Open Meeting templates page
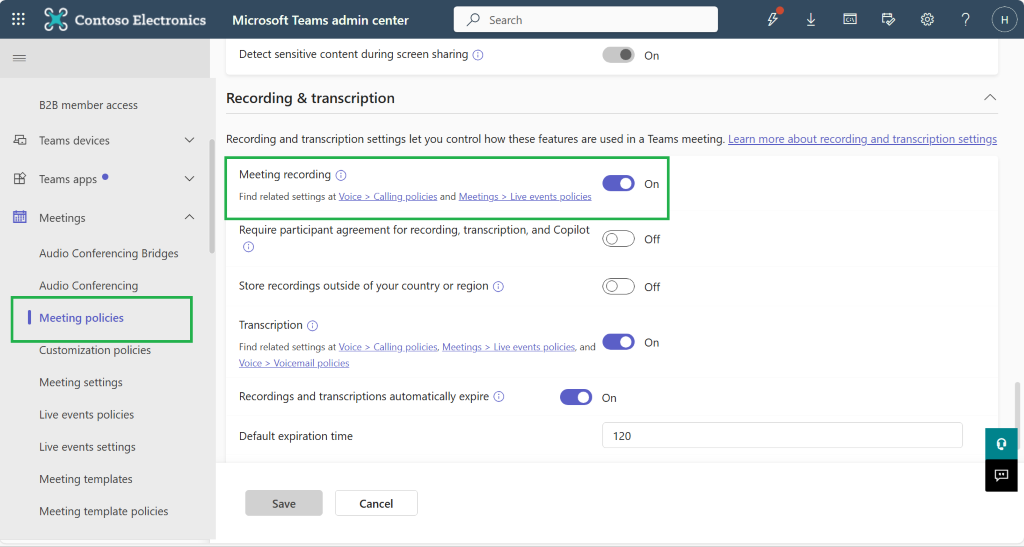This screenshot has width=1024, height=547. coord(86,479)
